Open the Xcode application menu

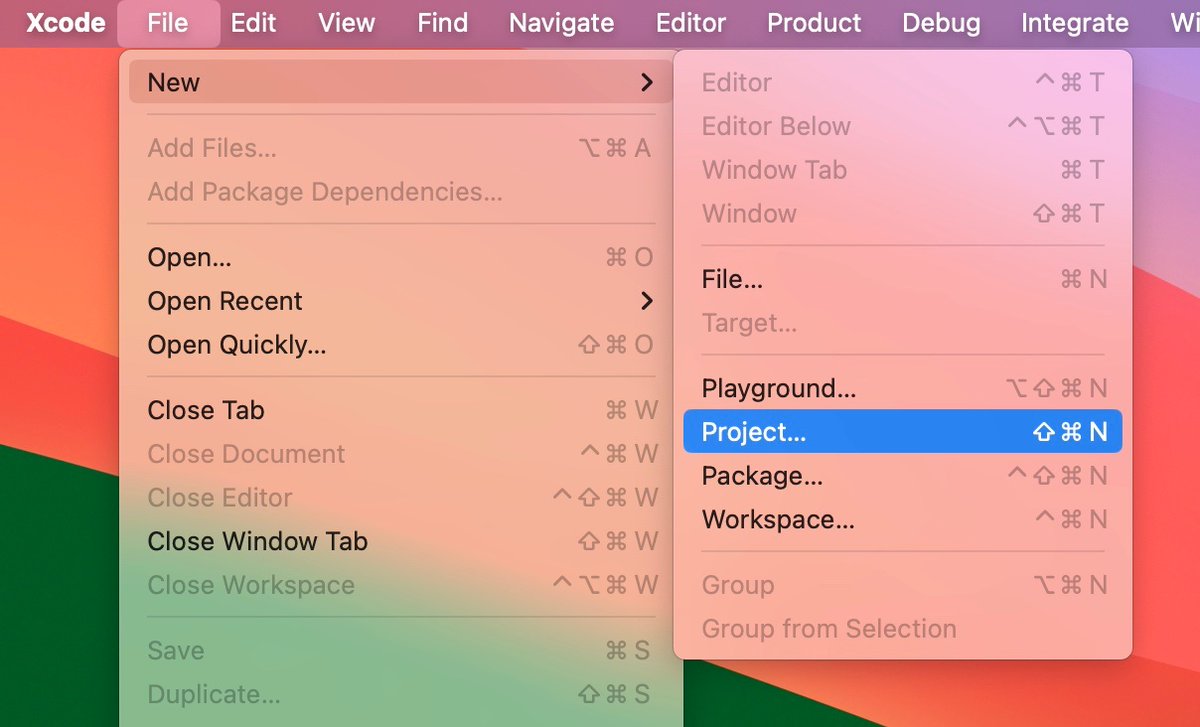click(x=65, y=23)
